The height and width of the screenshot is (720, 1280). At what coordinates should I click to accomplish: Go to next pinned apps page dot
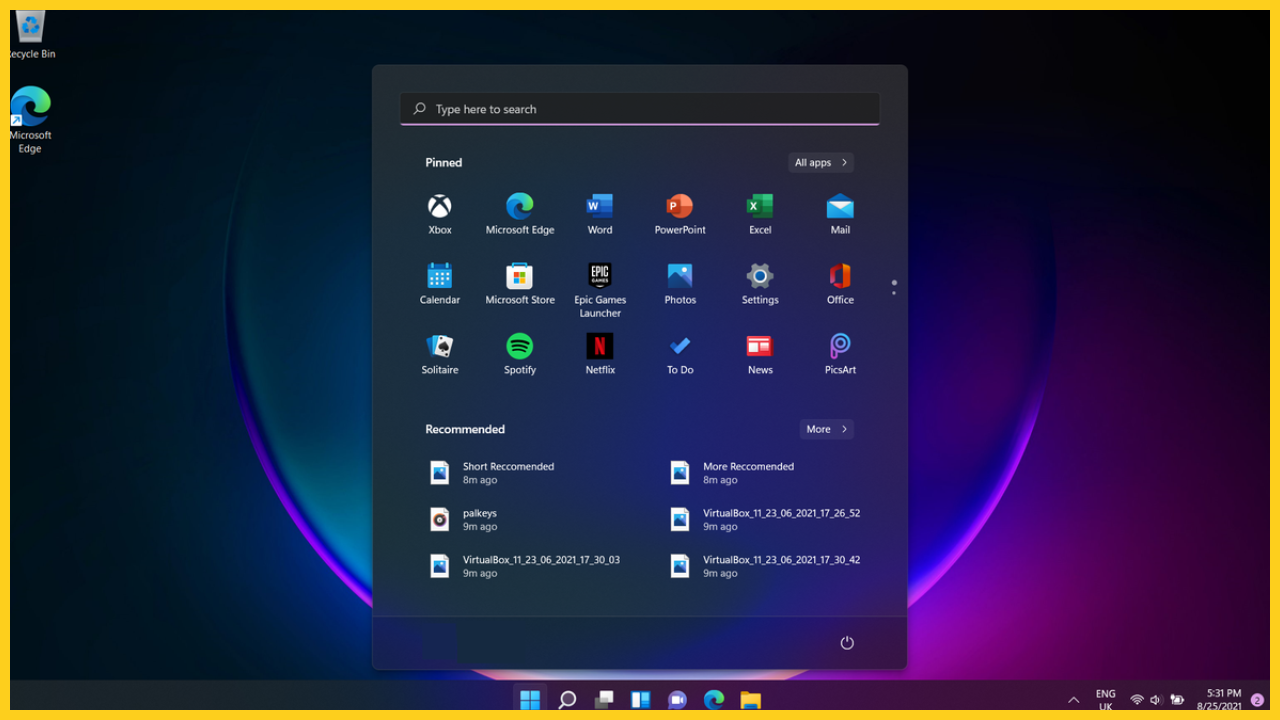pyautogui.click(x=894, y=293)
